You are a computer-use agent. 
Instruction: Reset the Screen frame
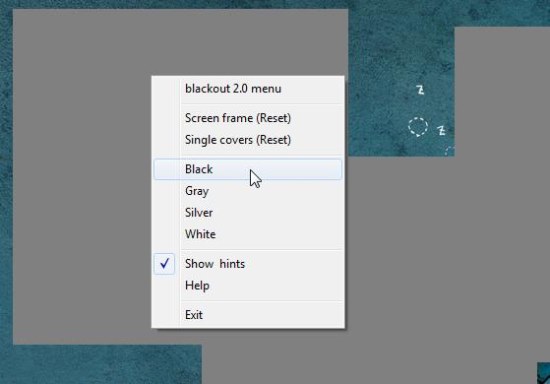(248, 118)
